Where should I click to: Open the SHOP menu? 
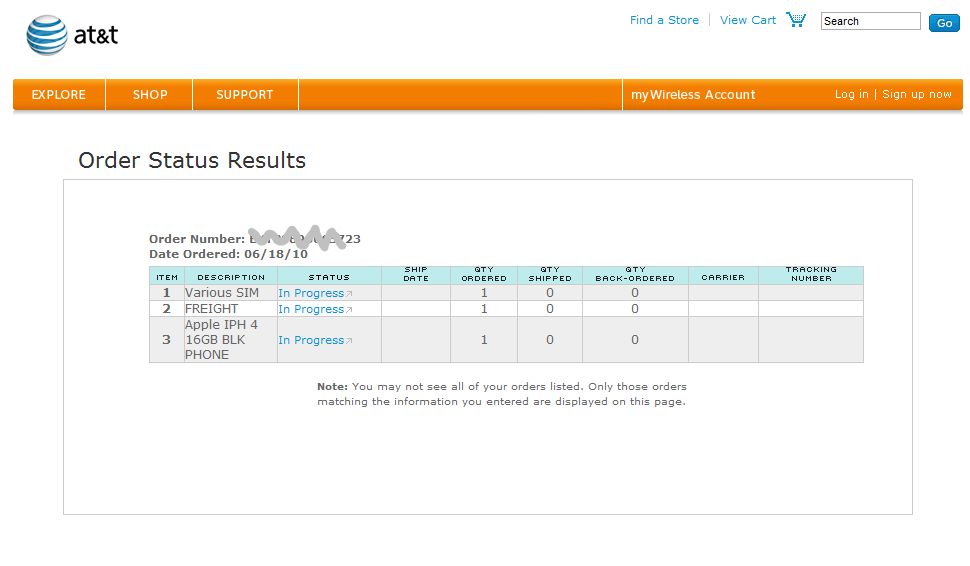point(150,95)
